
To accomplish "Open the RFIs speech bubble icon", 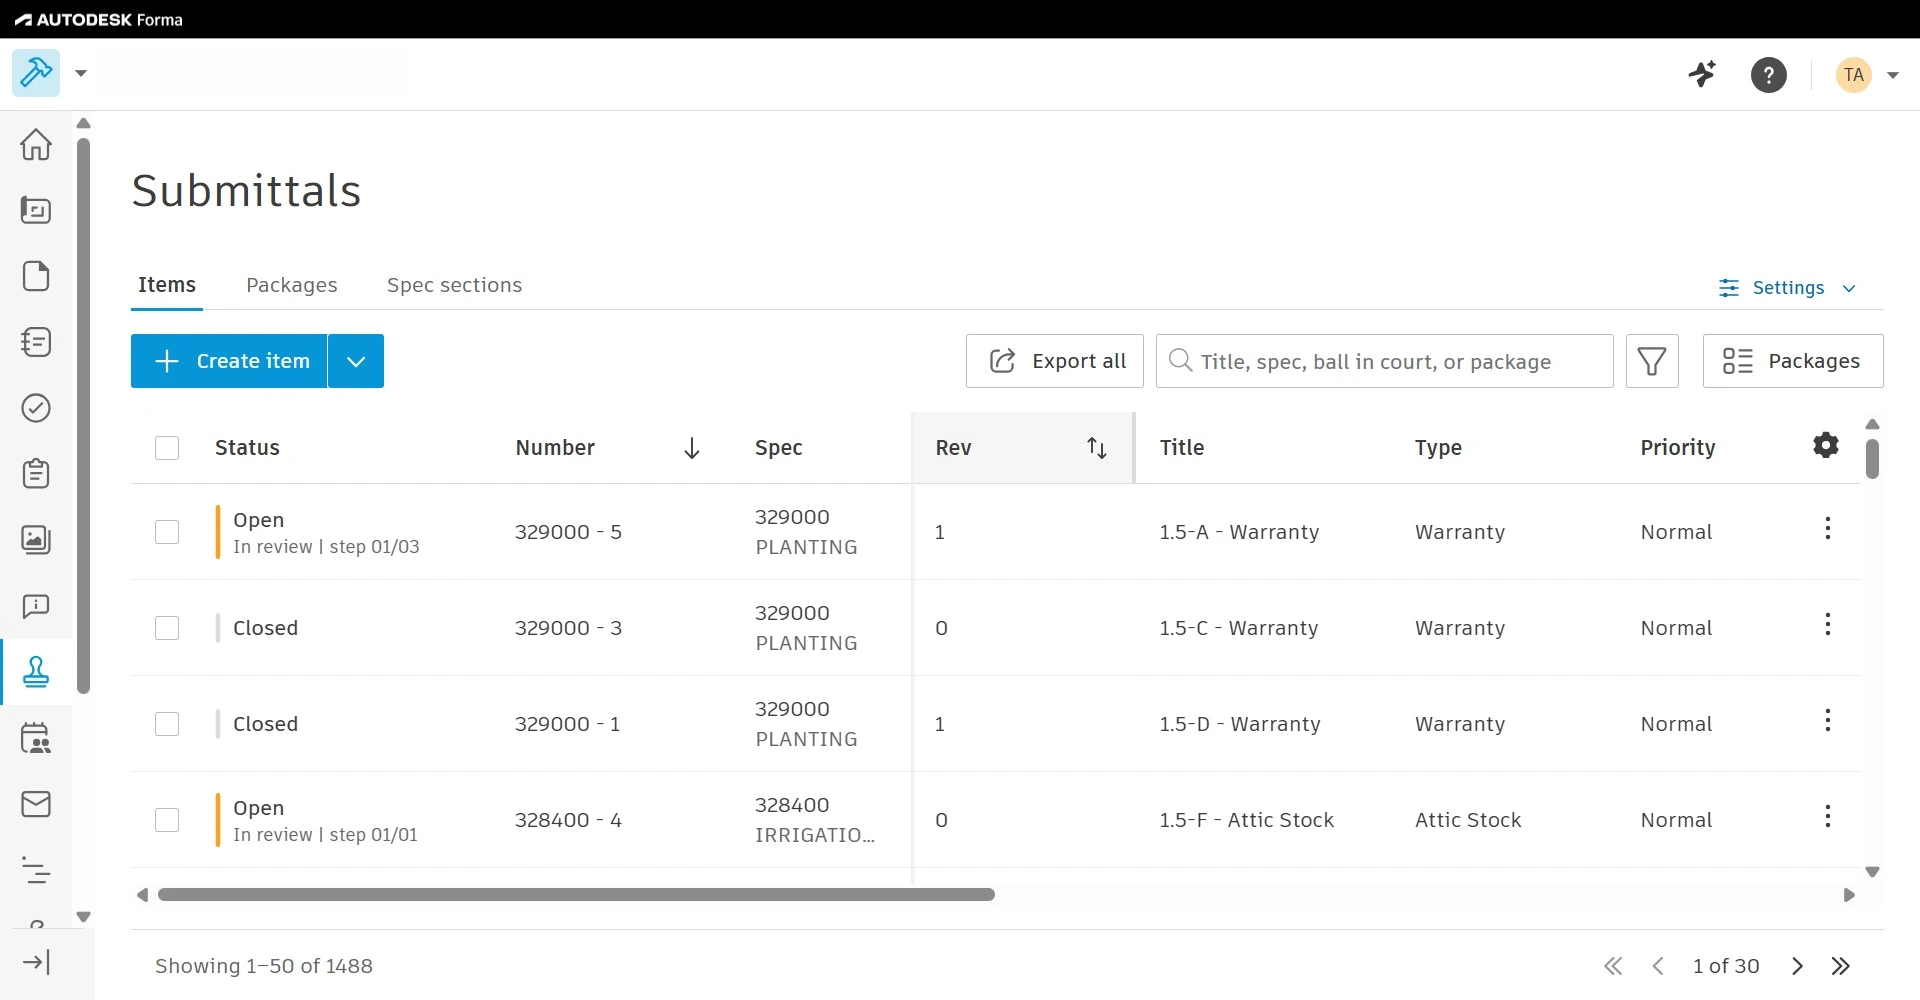I will point(36,606).
